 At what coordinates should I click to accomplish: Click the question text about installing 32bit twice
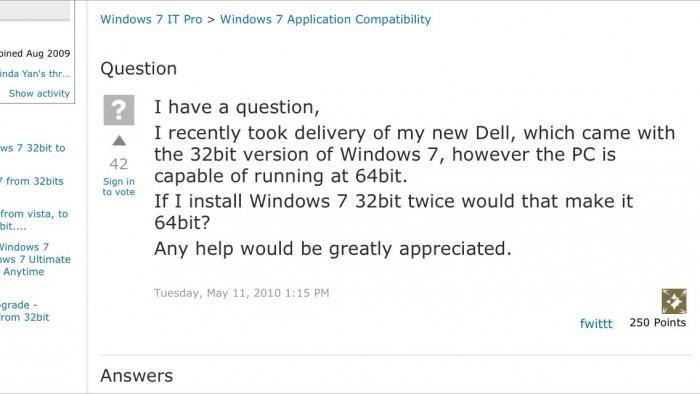[393, 212]
